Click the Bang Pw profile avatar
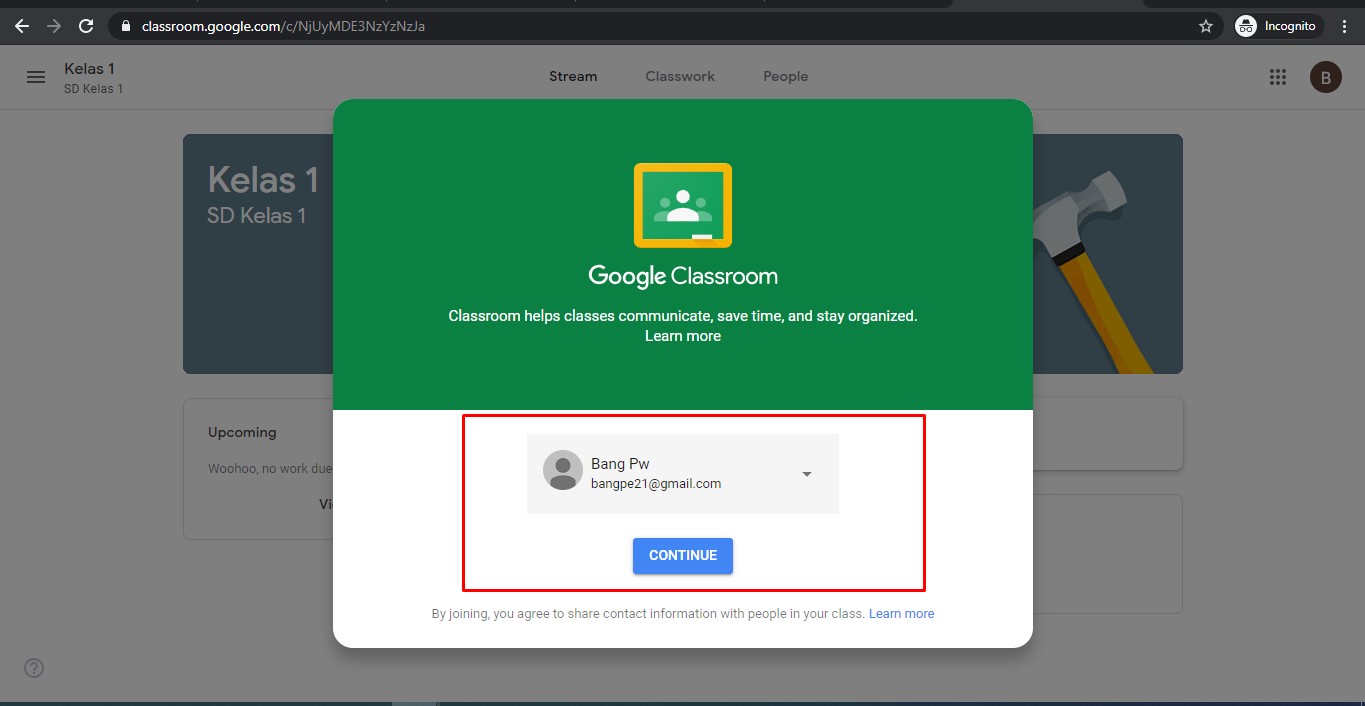 click(x=563, y=470)
